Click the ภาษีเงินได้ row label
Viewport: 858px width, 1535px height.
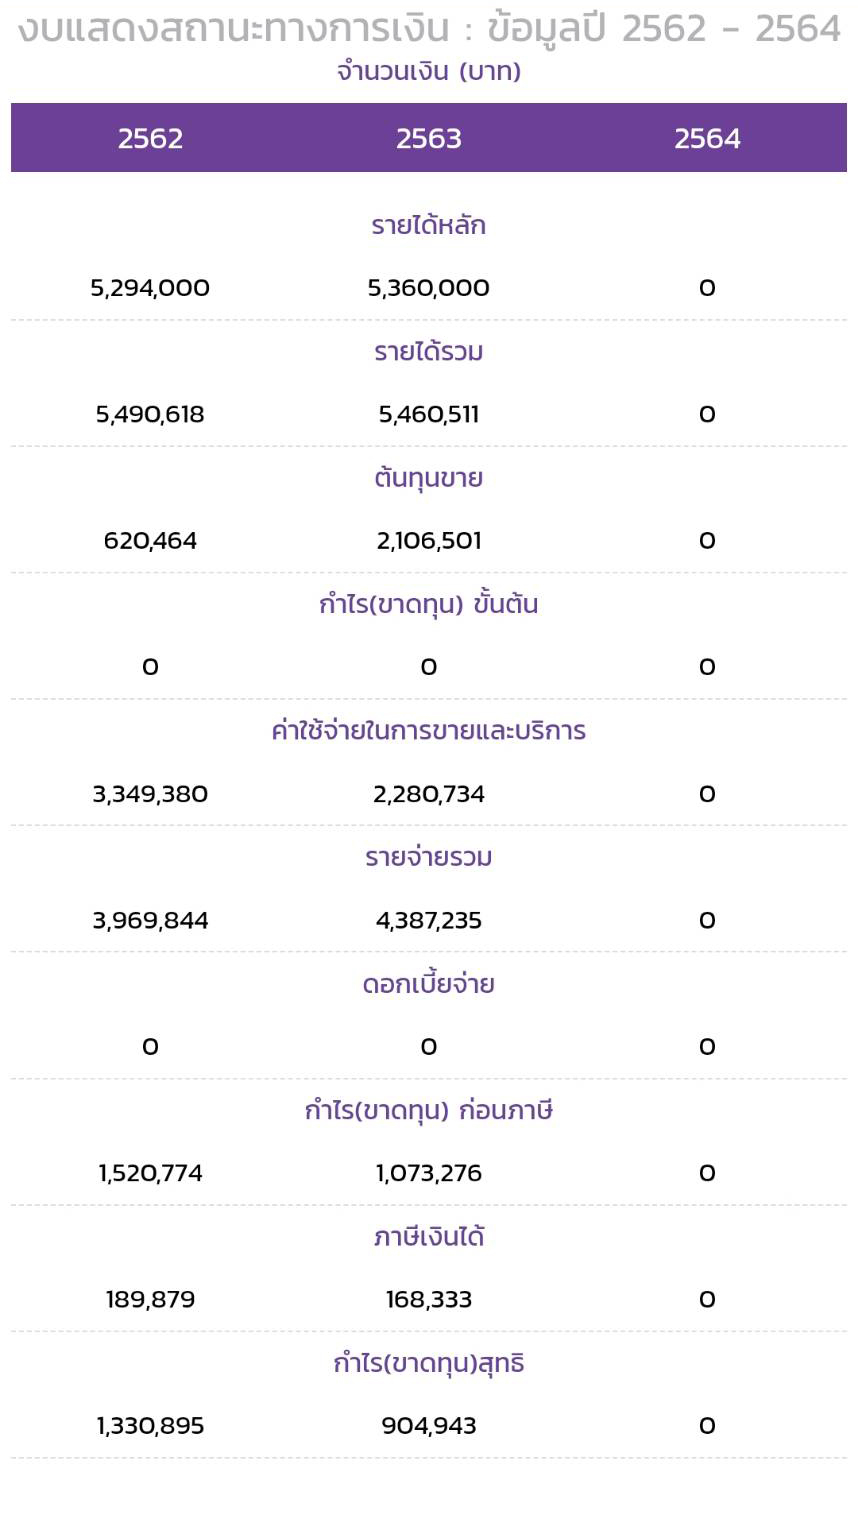429,1237
